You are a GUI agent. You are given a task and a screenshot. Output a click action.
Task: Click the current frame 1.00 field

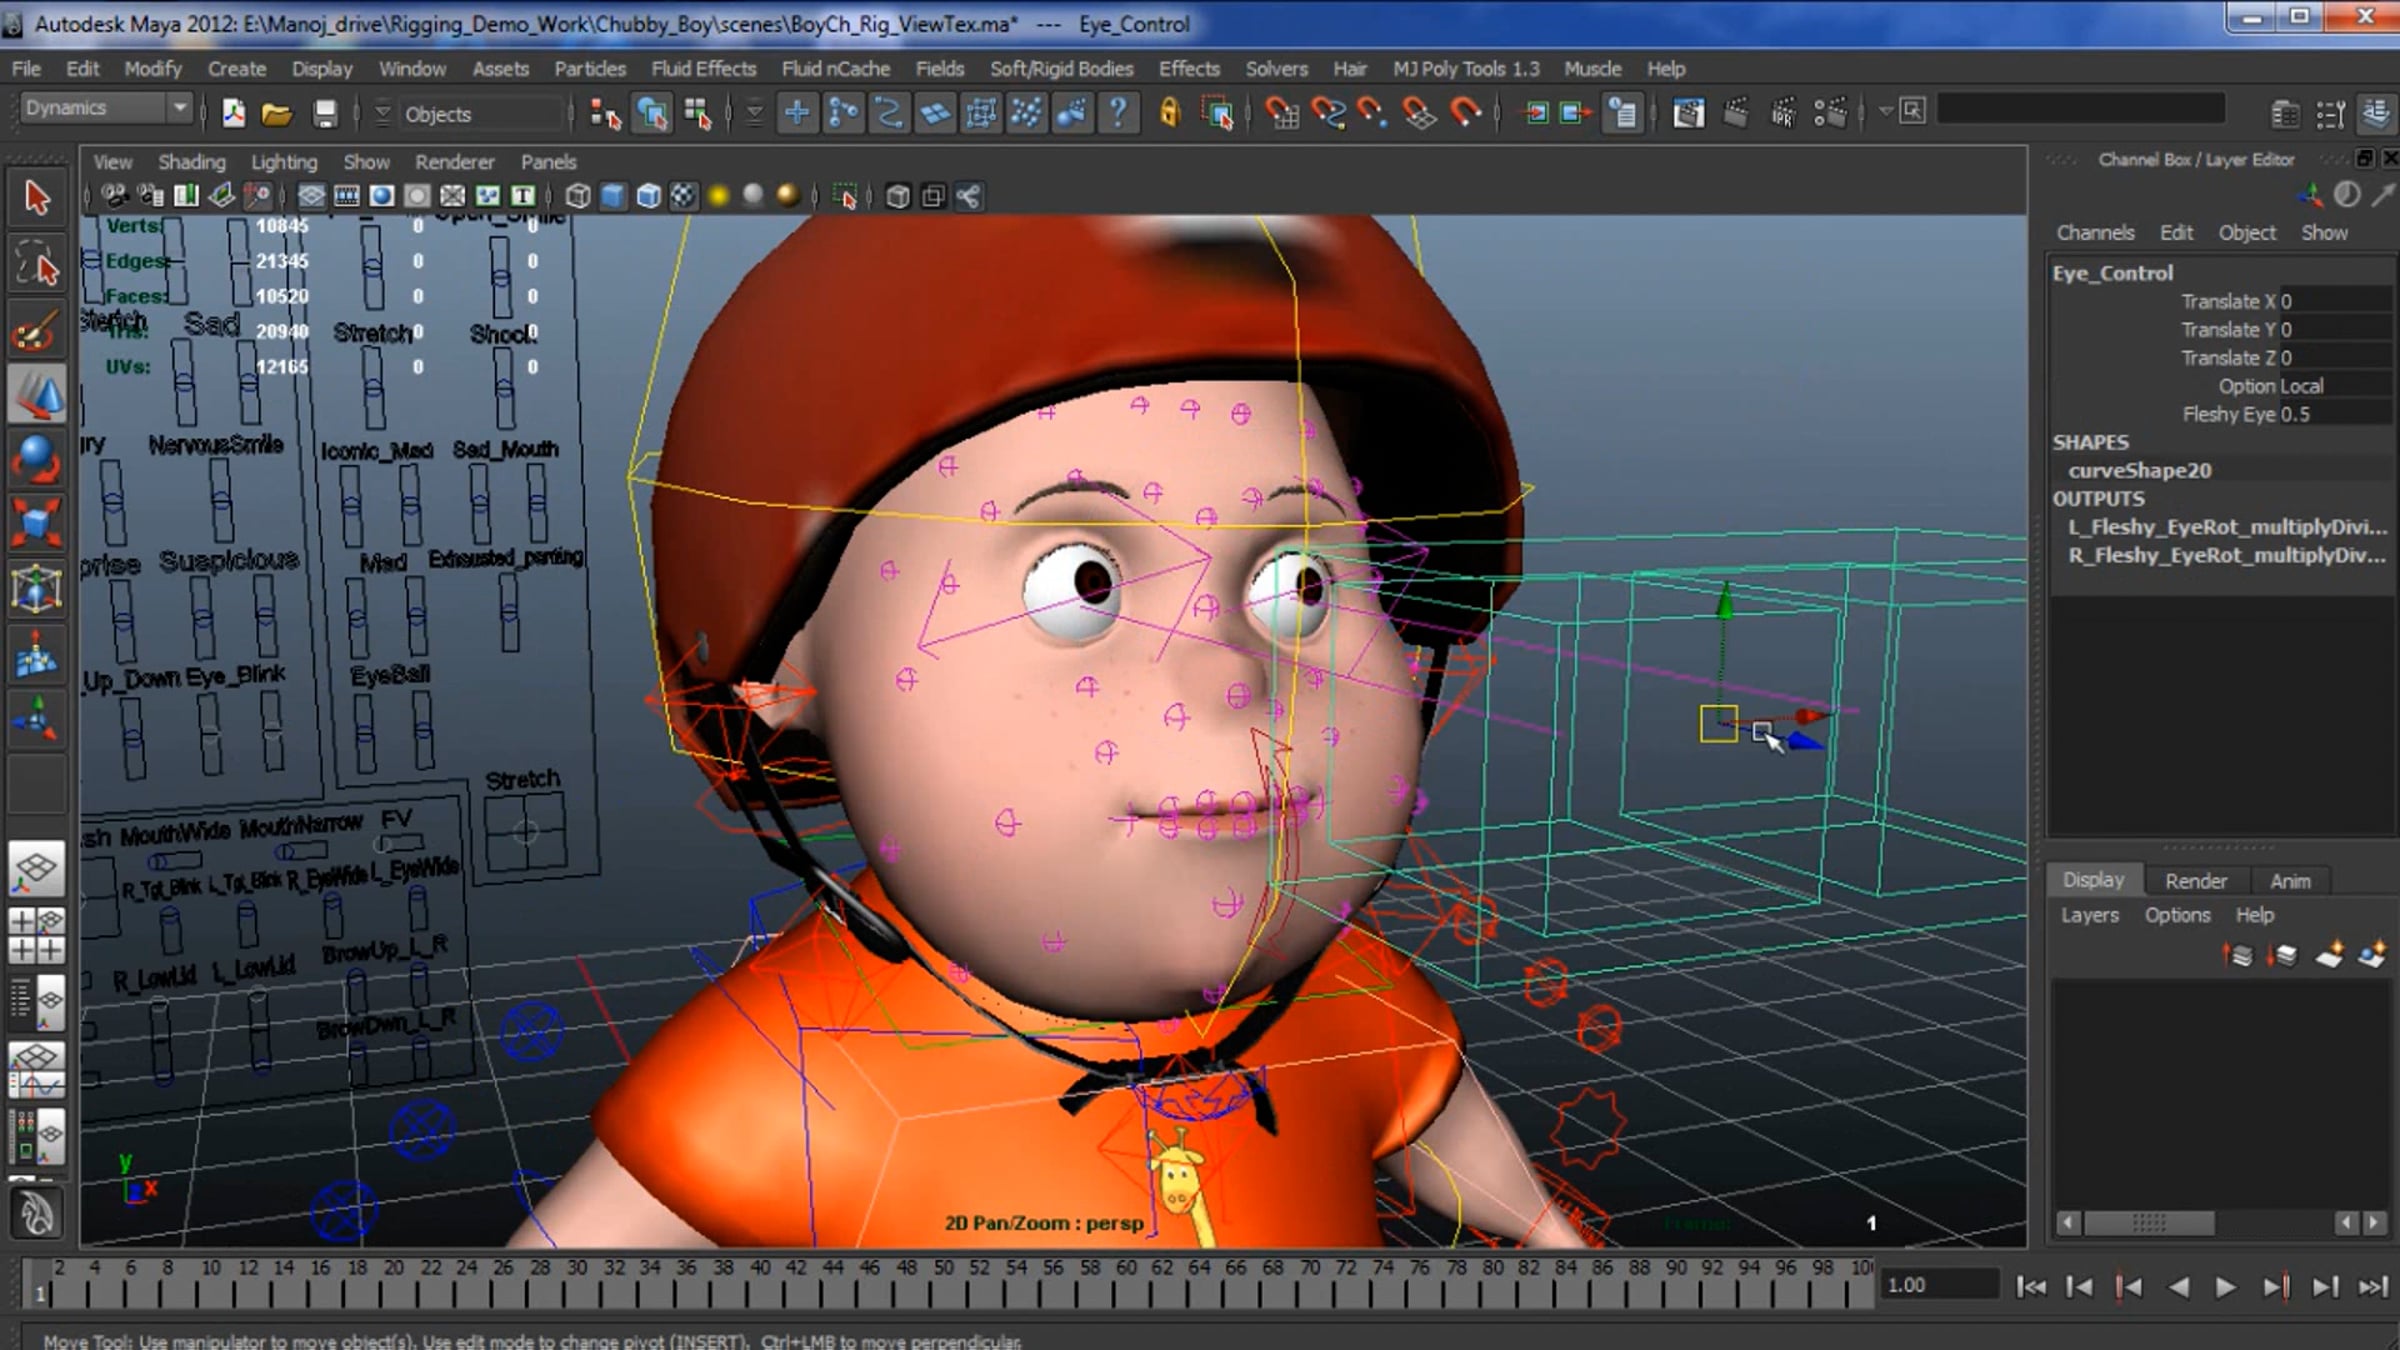pos(1938,1285)
